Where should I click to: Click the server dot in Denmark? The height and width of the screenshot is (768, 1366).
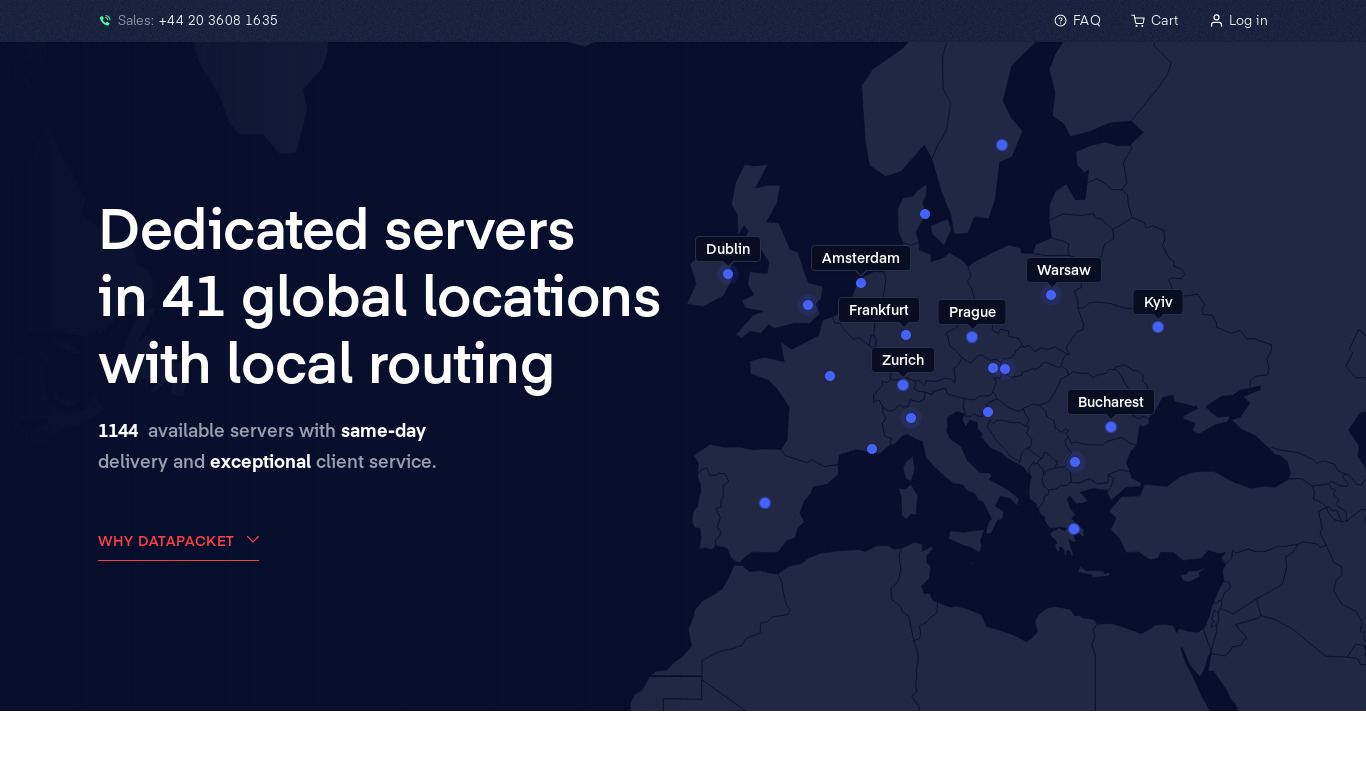pyautogui.click(x=925, y=214)
